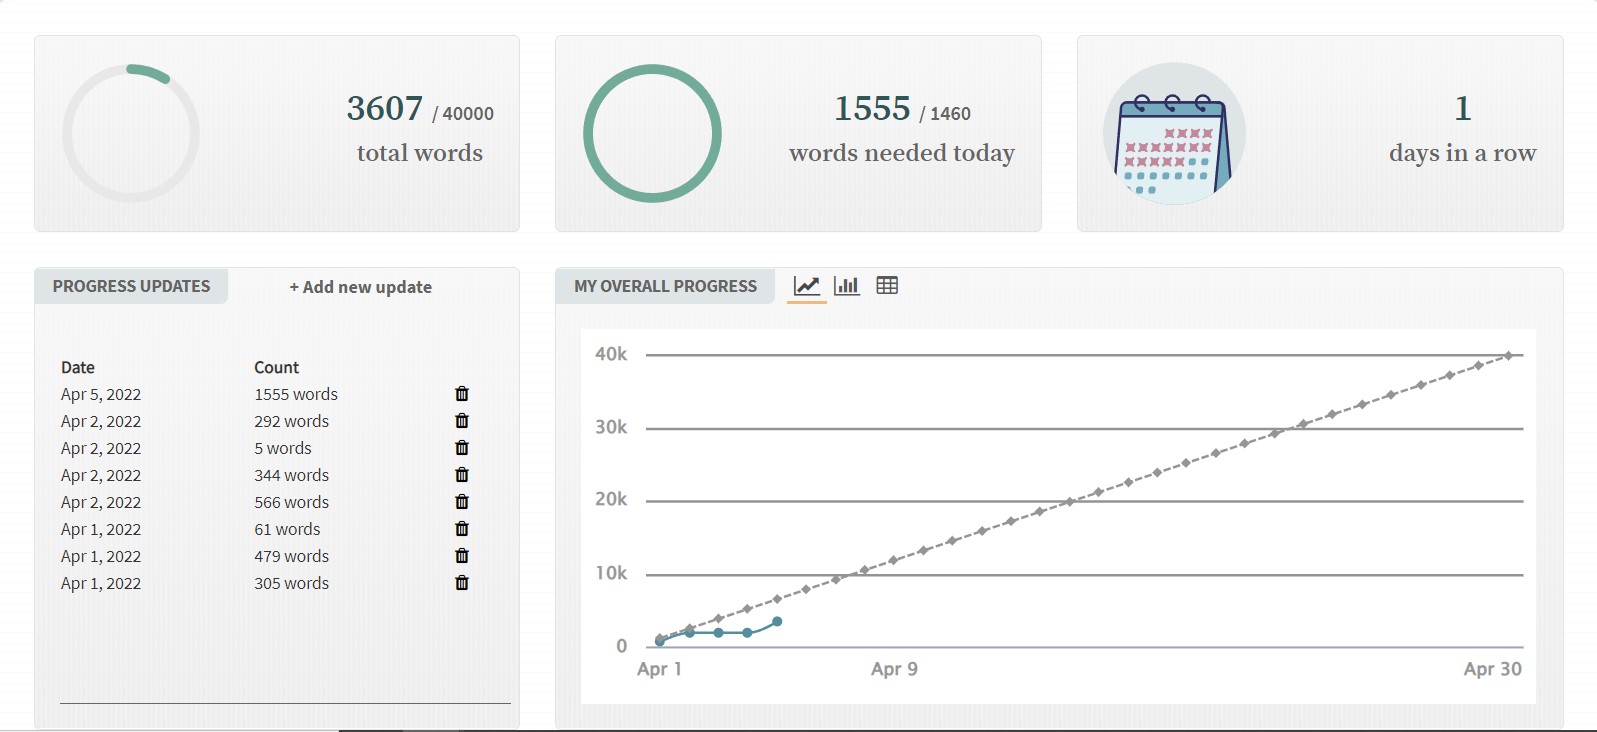This screenshot has height=732, width=1597.
Task: Select the Progress Updates tab
Action: point(131,286)
